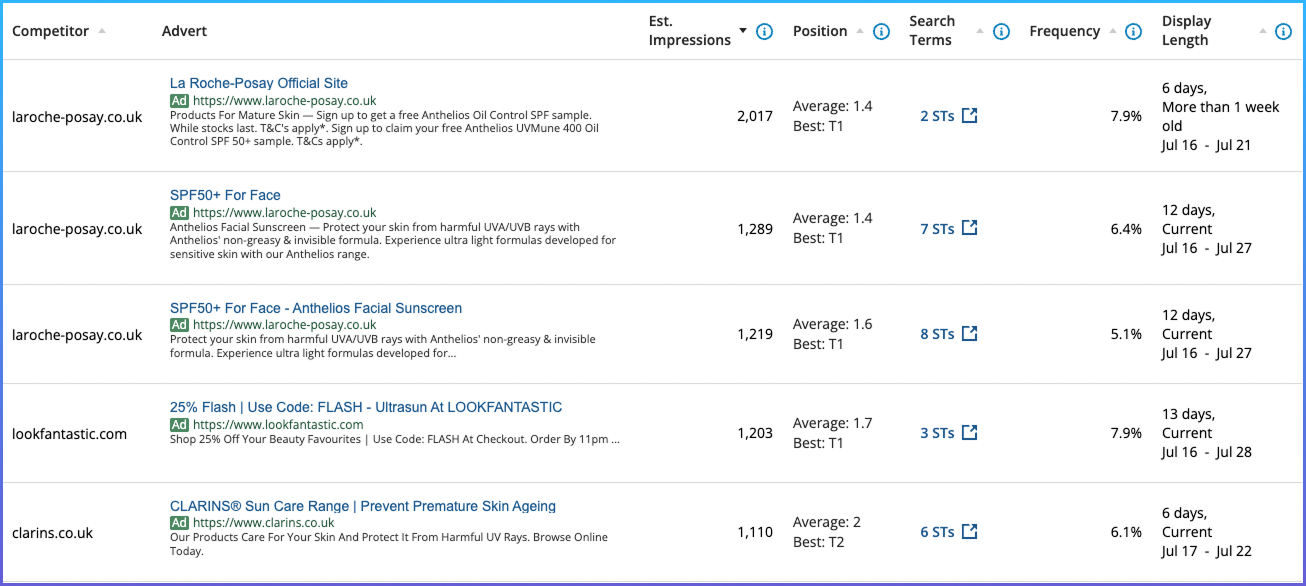Sort by Position column arrow

point(859,31)
